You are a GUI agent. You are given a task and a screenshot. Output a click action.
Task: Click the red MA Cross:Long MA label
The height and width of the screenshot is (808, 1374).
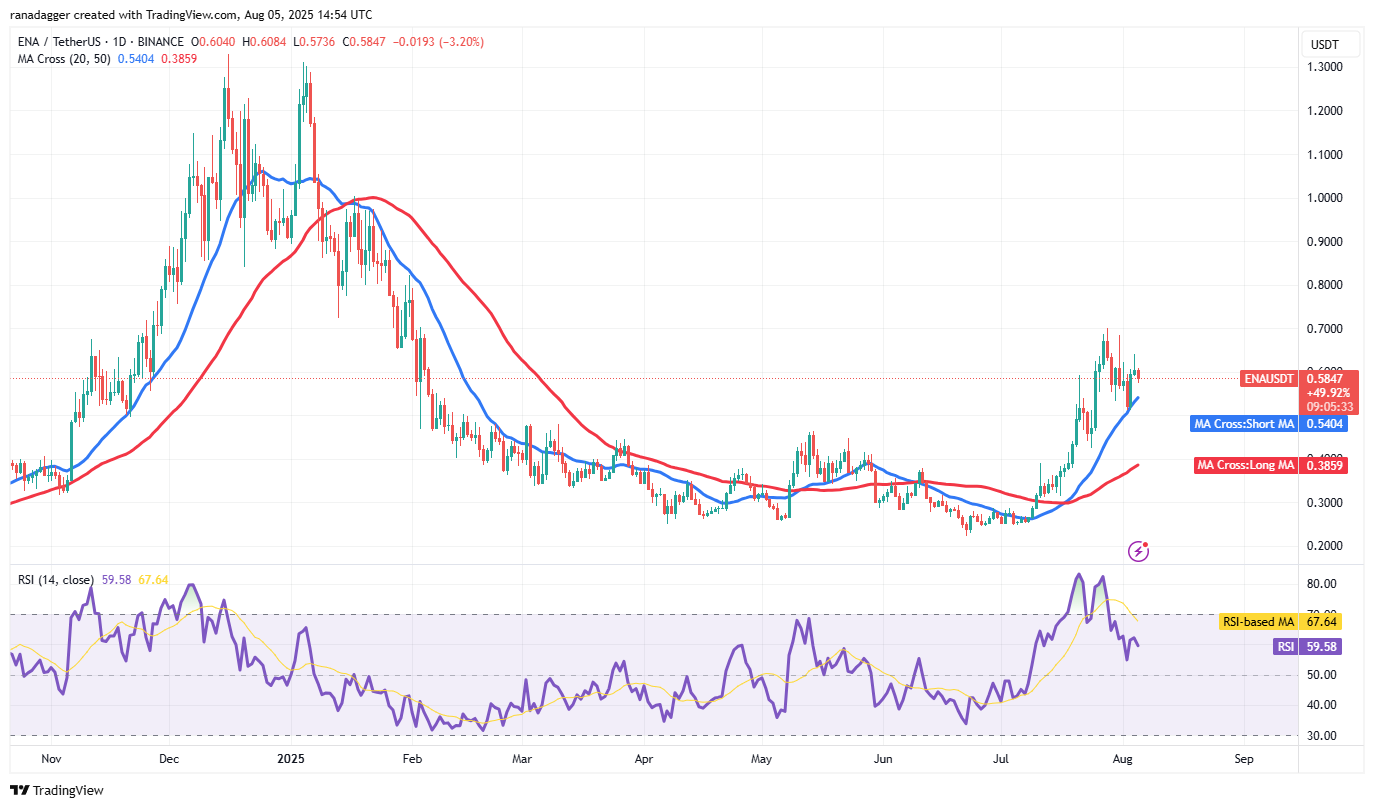coord(1245,465)
